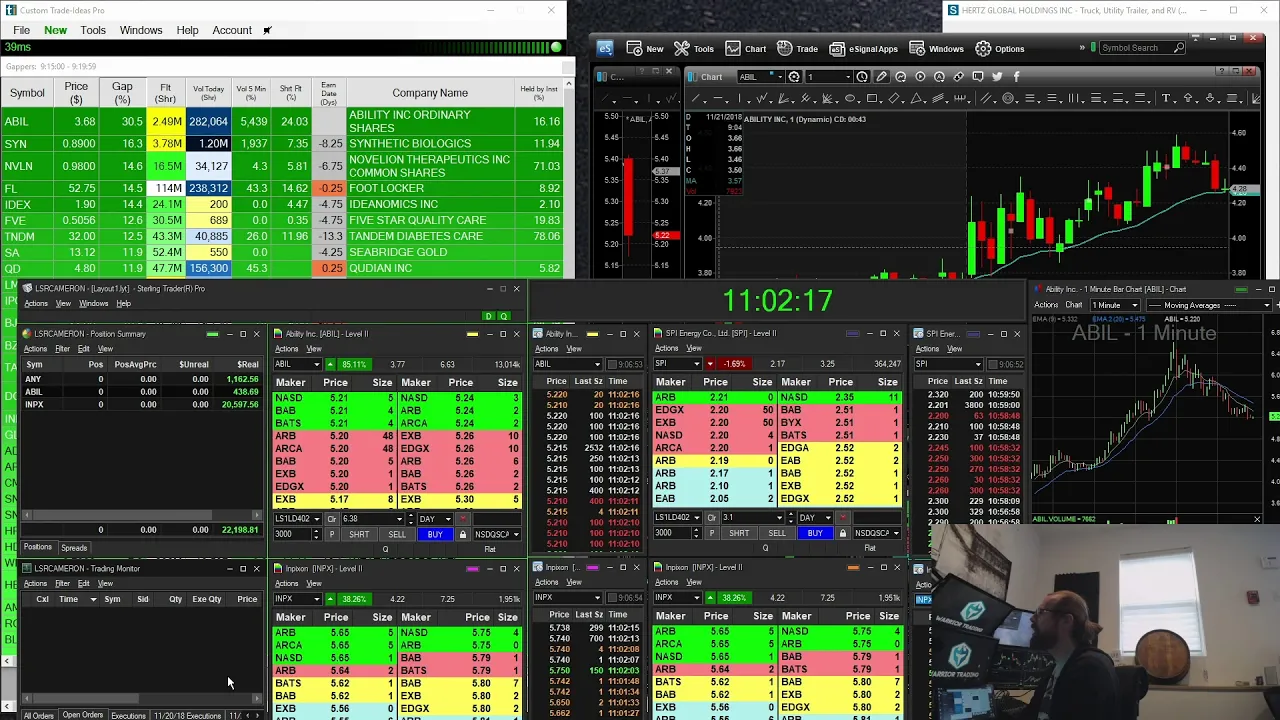Share chart via the Twitter icon
Image resolution: width=1280 pixels, height=720 pixels.
[x=997, y=76]
